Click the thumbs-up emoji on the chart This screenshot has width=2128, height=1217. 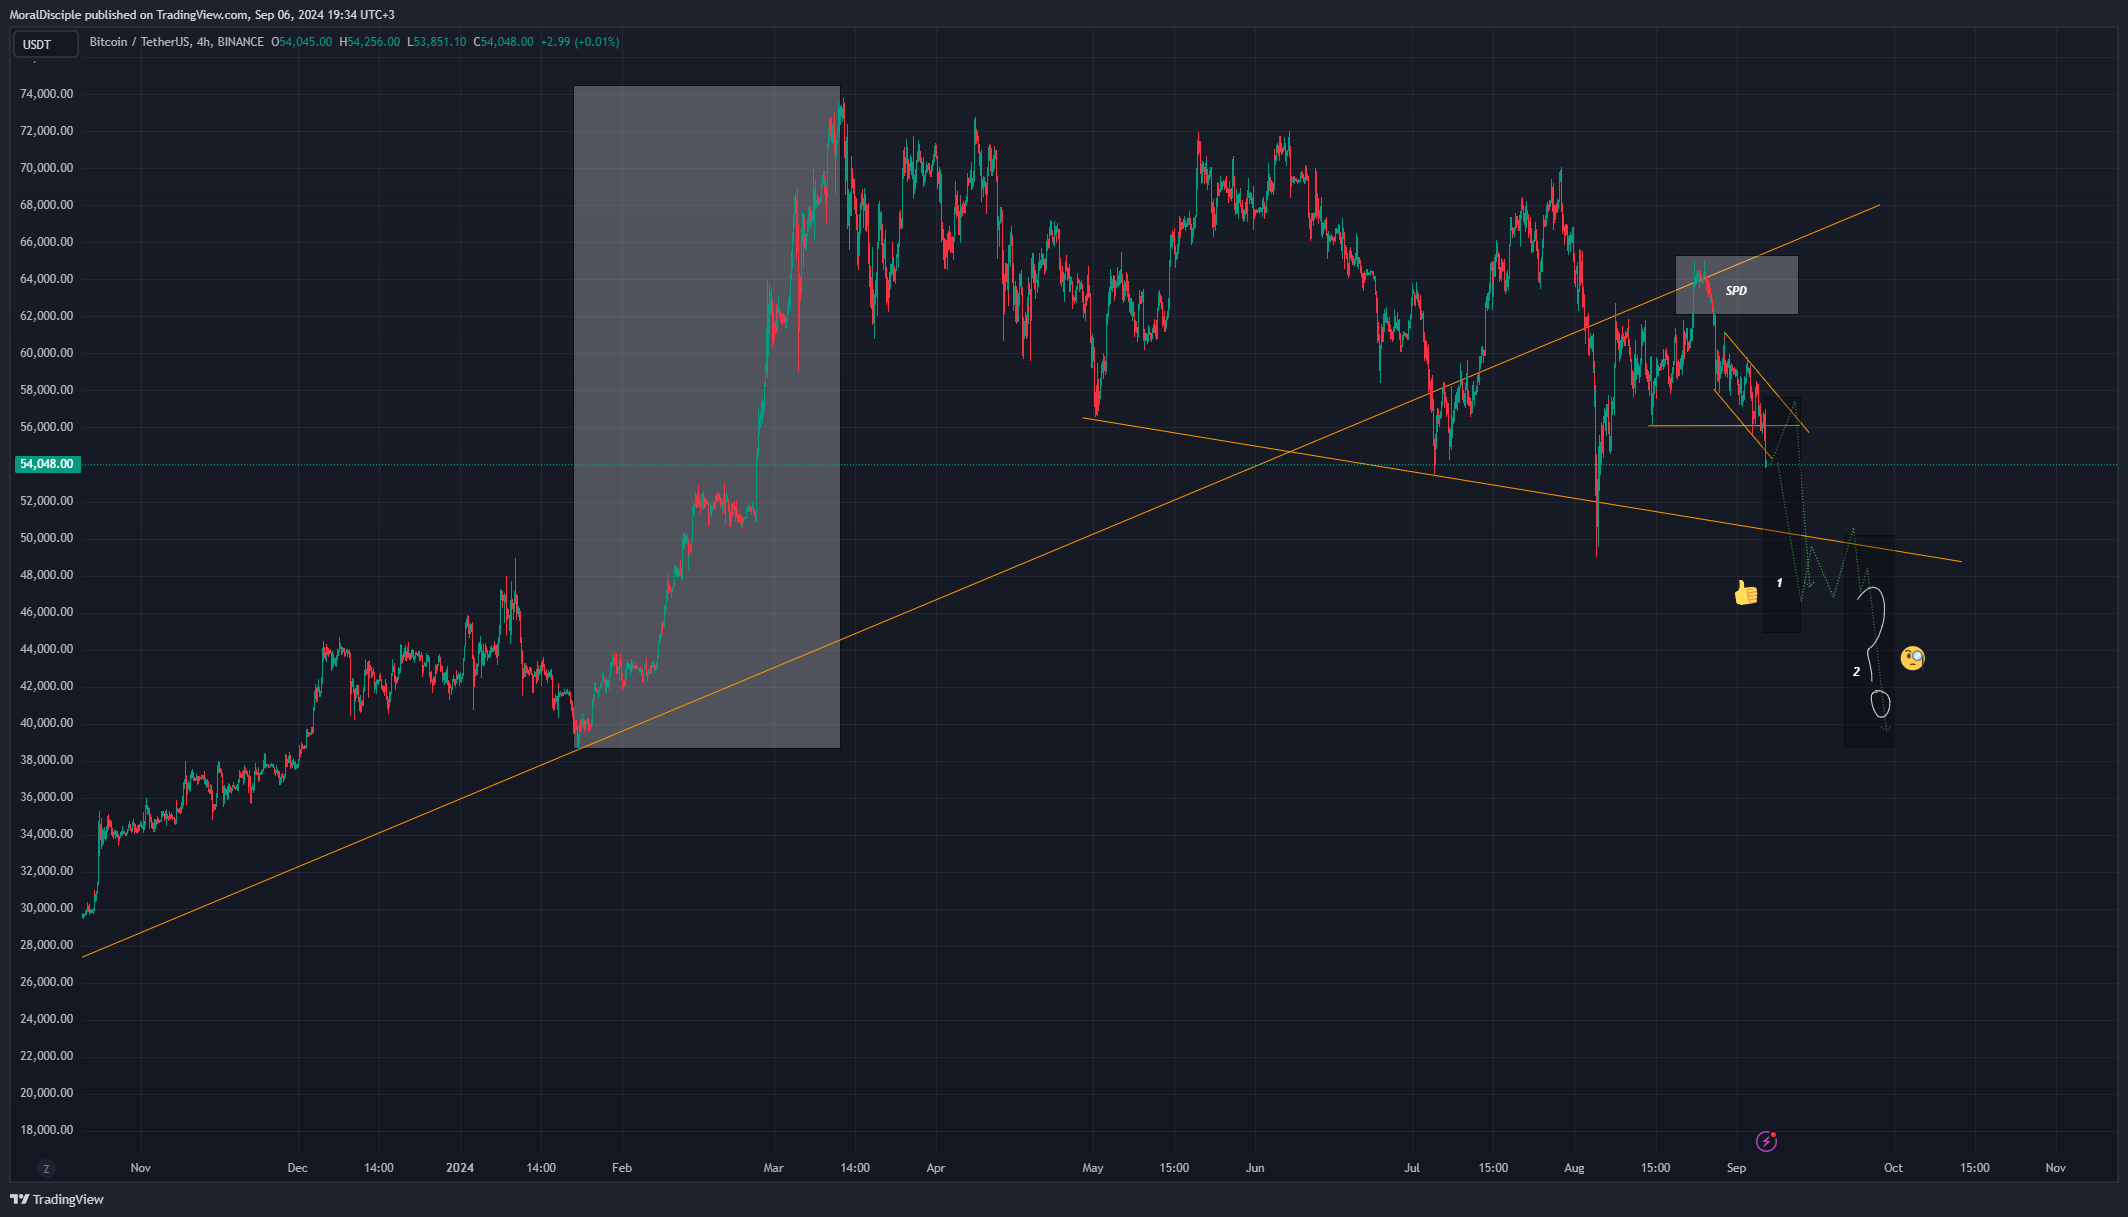[1746, 593]
